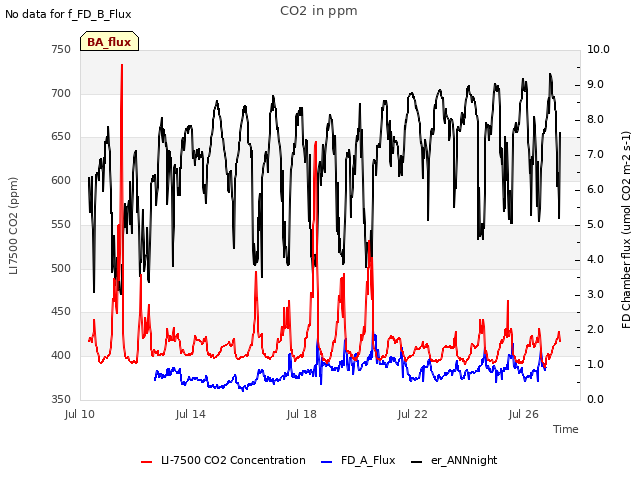Toggle FD_A_Flux legend entry
The image size is (640, 480).
[358, 460]
